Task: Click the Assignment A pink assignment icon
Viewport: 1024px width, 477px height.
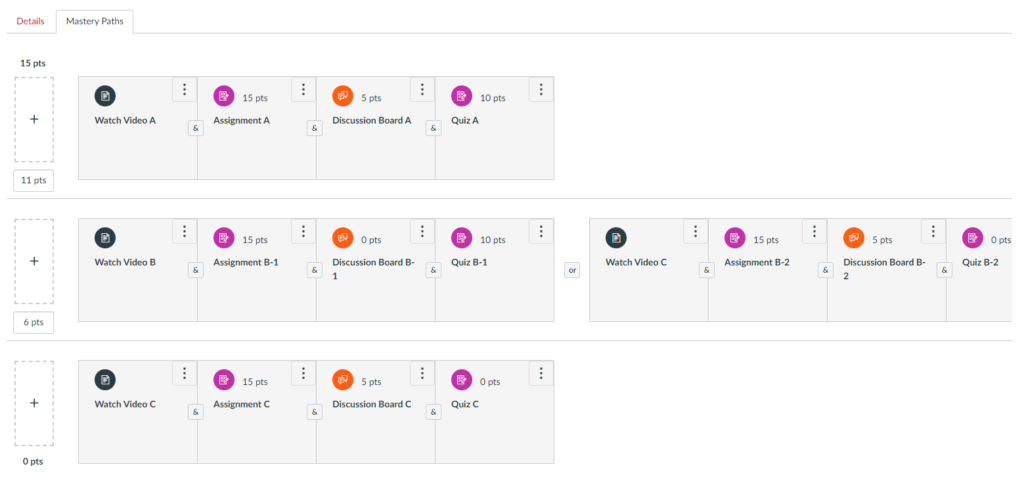Action: pos(224,96)
